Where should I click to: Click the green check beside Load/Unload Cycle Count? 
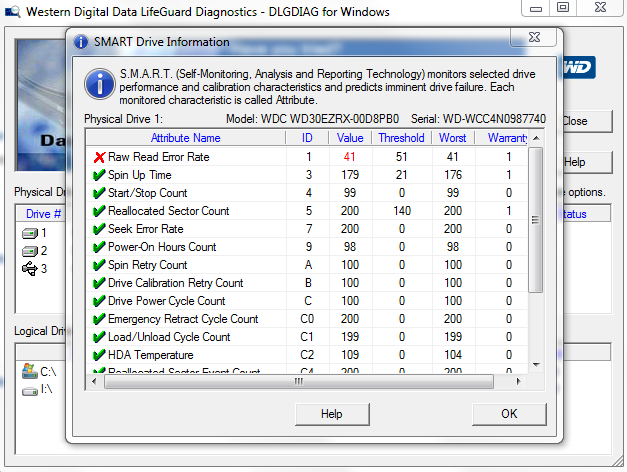(x=99, y=337)
